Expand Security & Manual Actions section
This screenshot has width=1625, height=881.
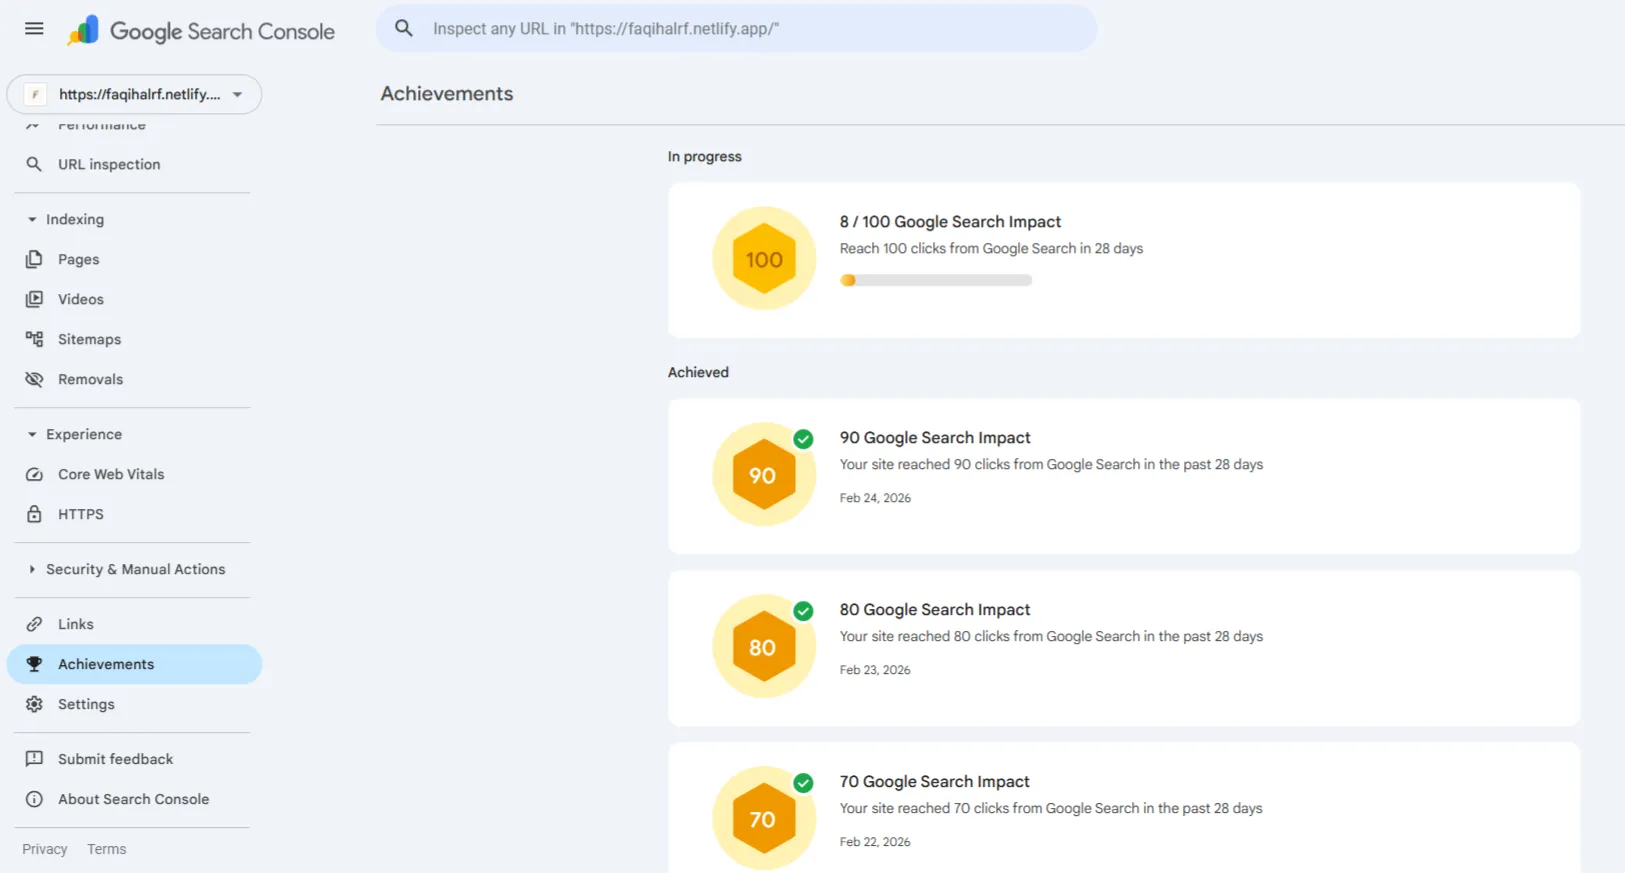pyautogui.click(x=32, y=570)
